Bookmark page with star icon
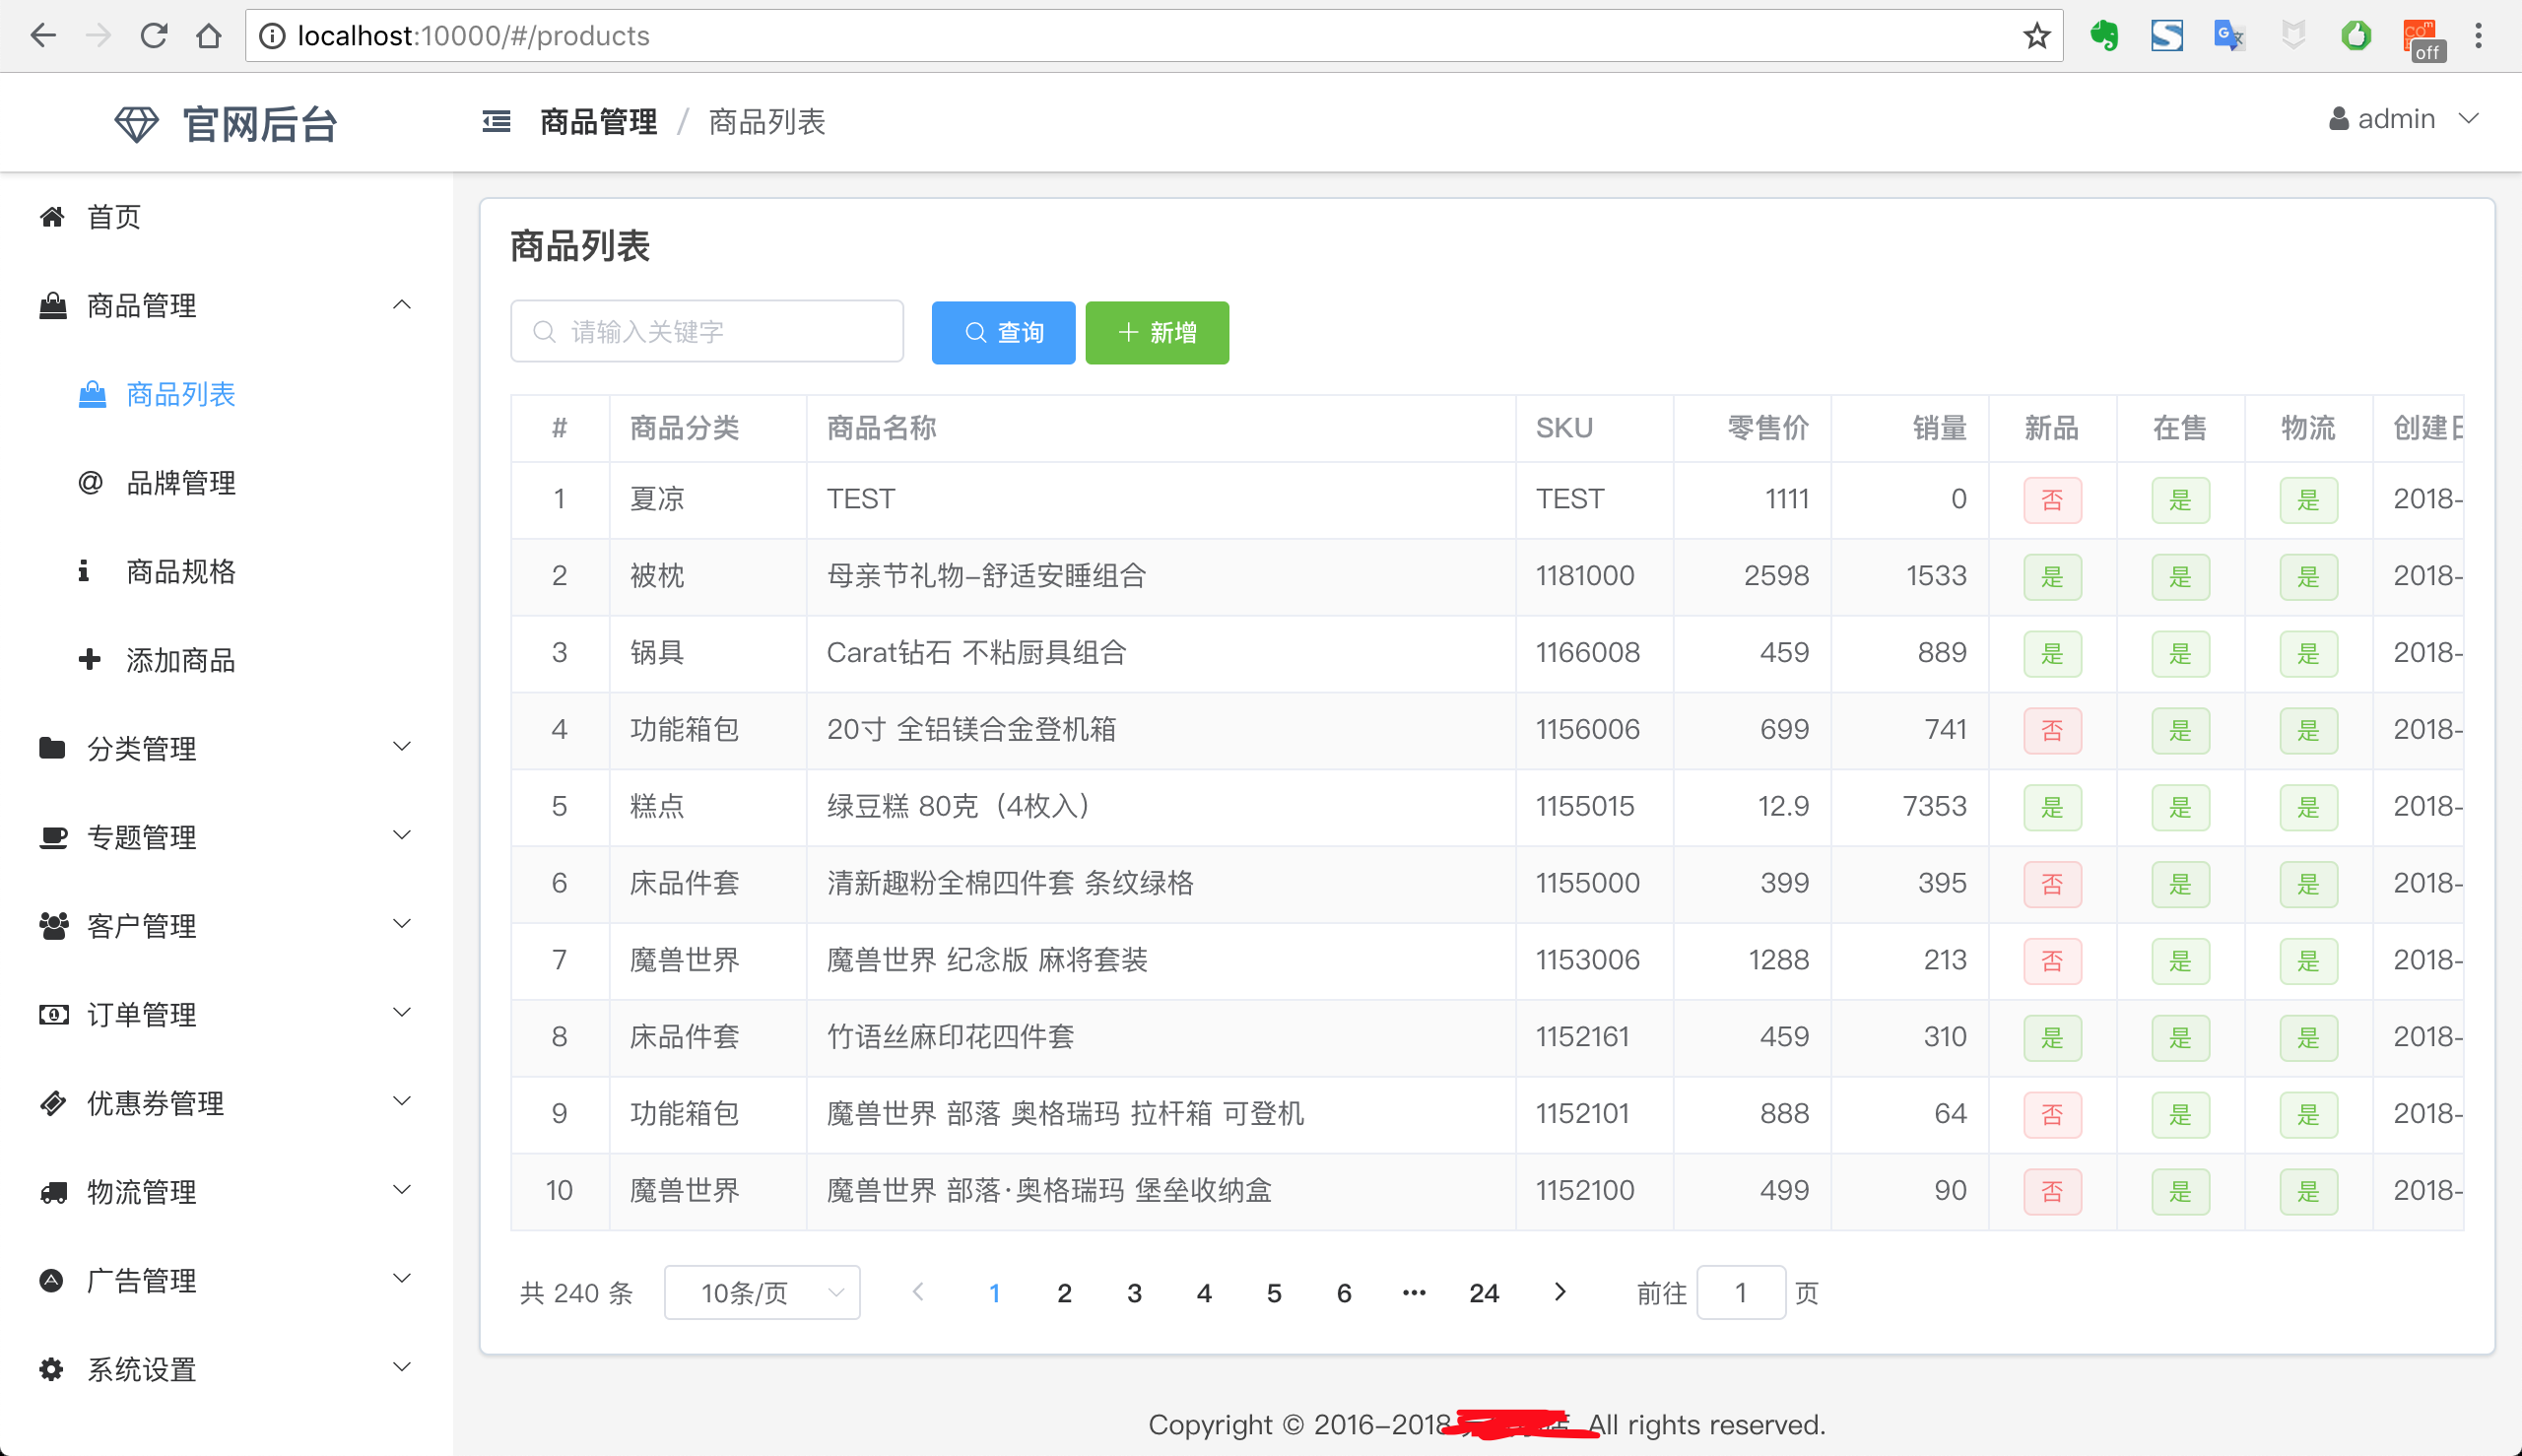2522x1456 pixels. click(2036, 37)
